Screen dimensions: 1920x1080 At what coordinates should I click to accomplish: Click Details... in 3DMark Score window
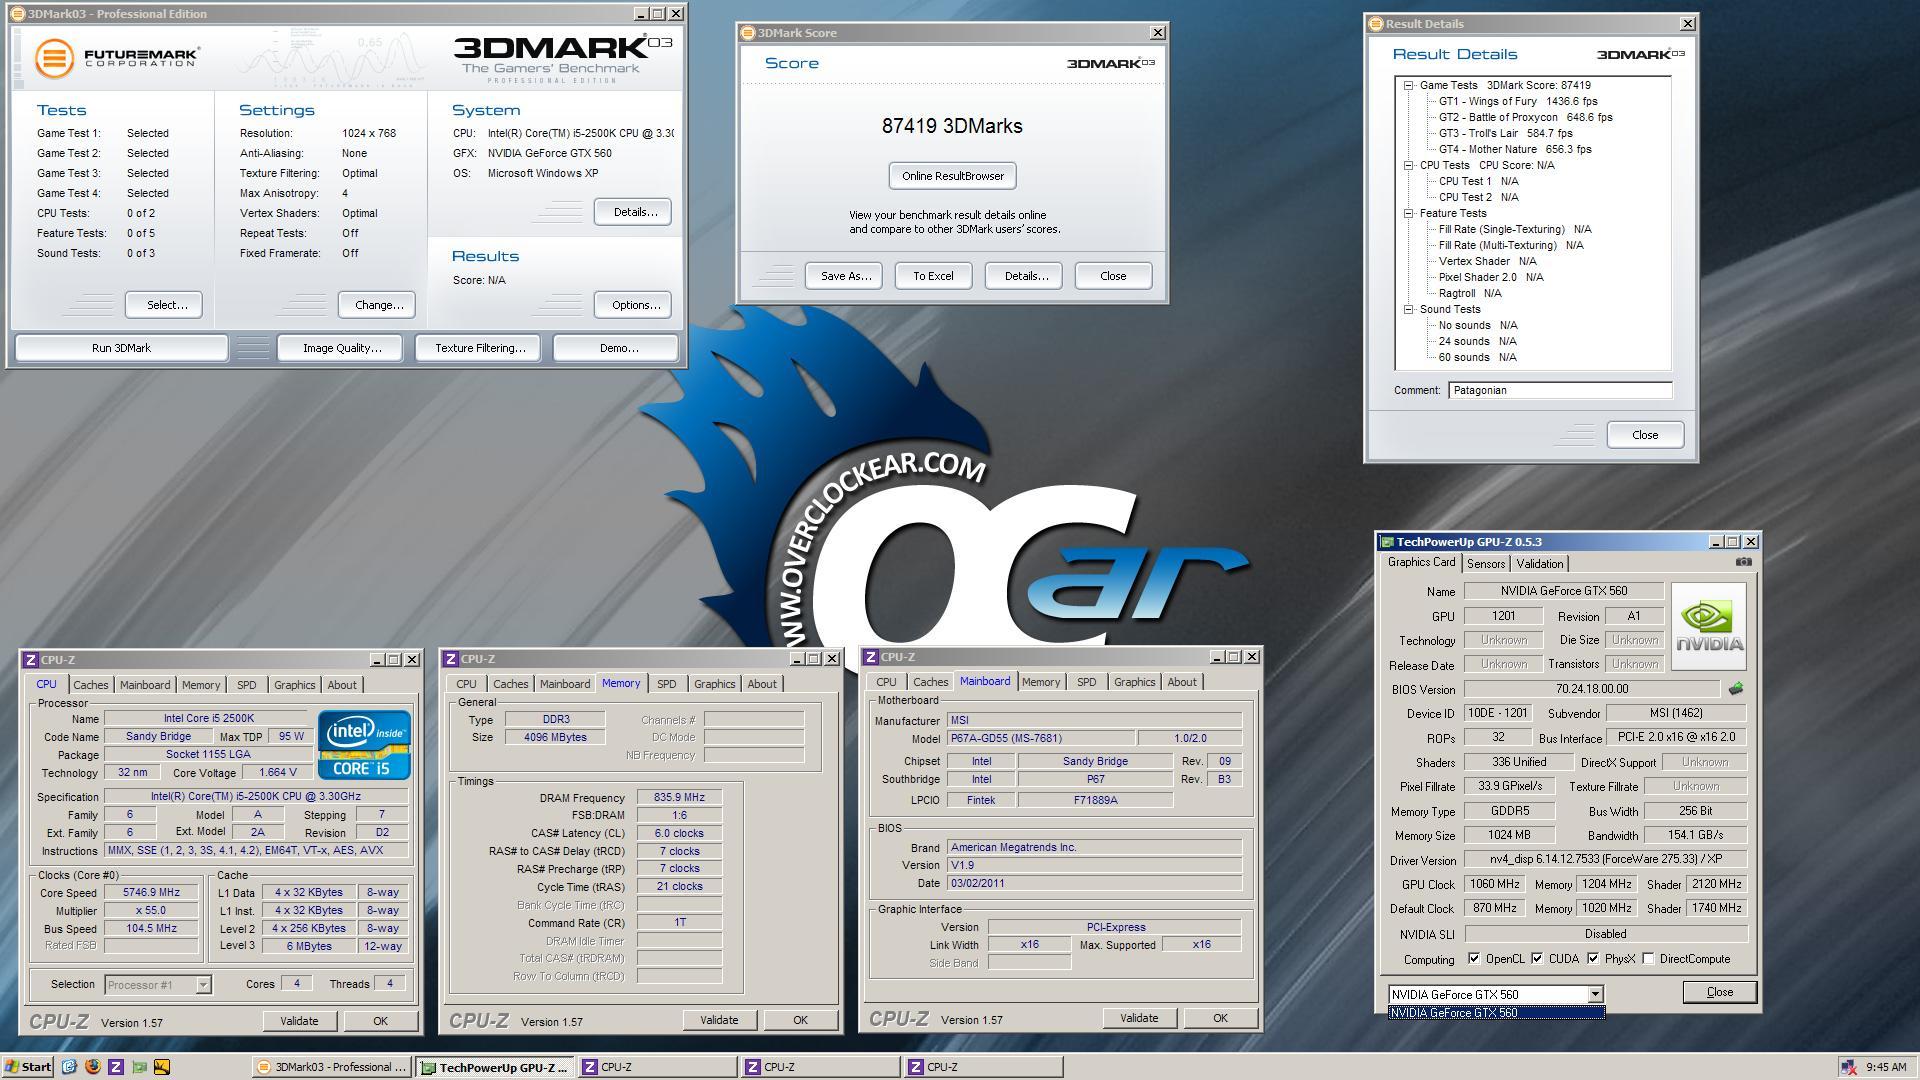coord(1025,276)
